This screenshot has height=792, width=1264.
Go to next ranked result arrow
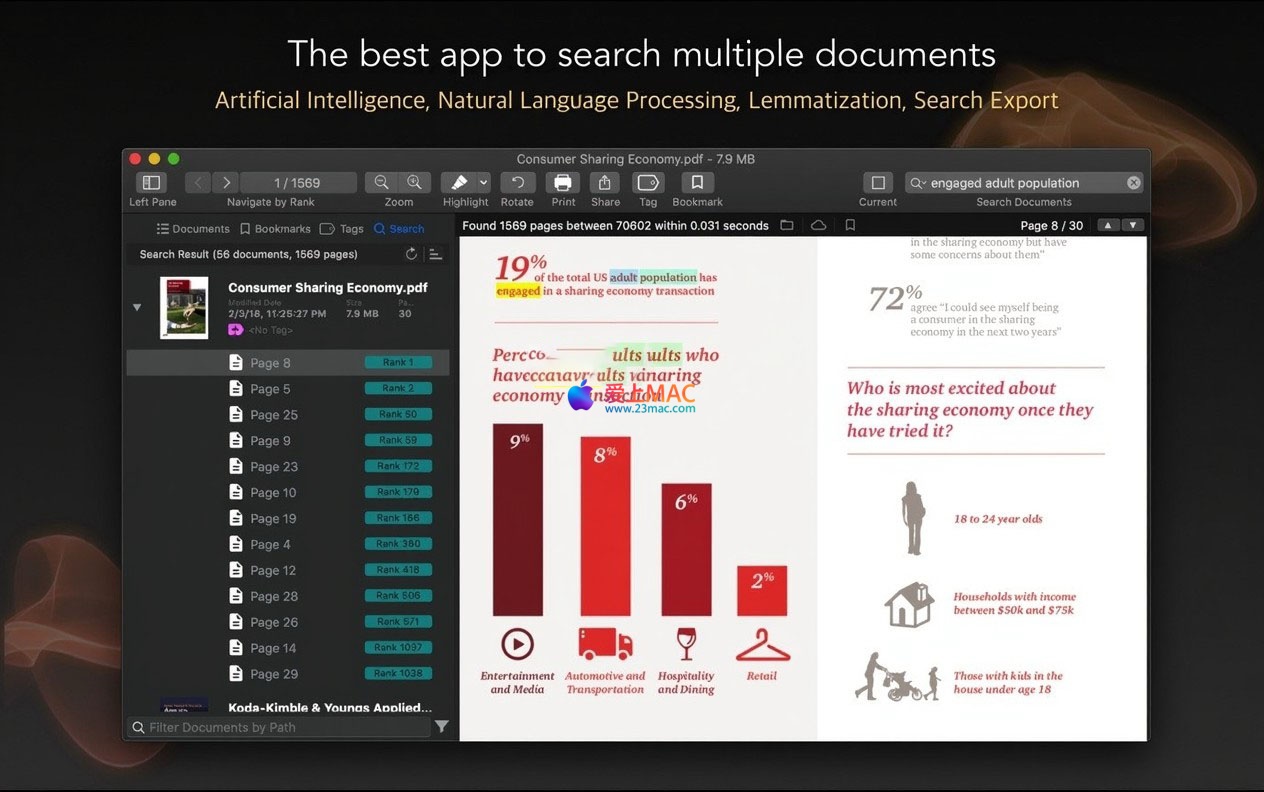click(227, 183)
